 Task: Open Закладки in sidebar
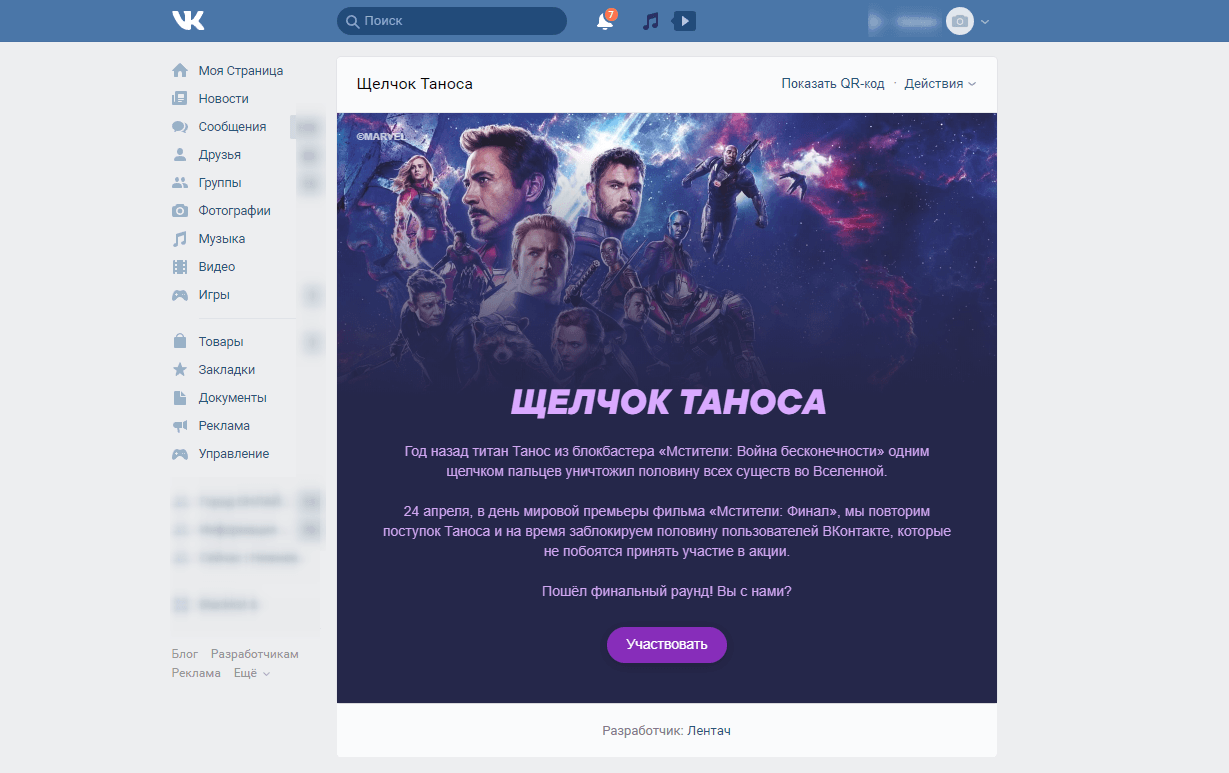pyautogui.click(x=226, y=370)
